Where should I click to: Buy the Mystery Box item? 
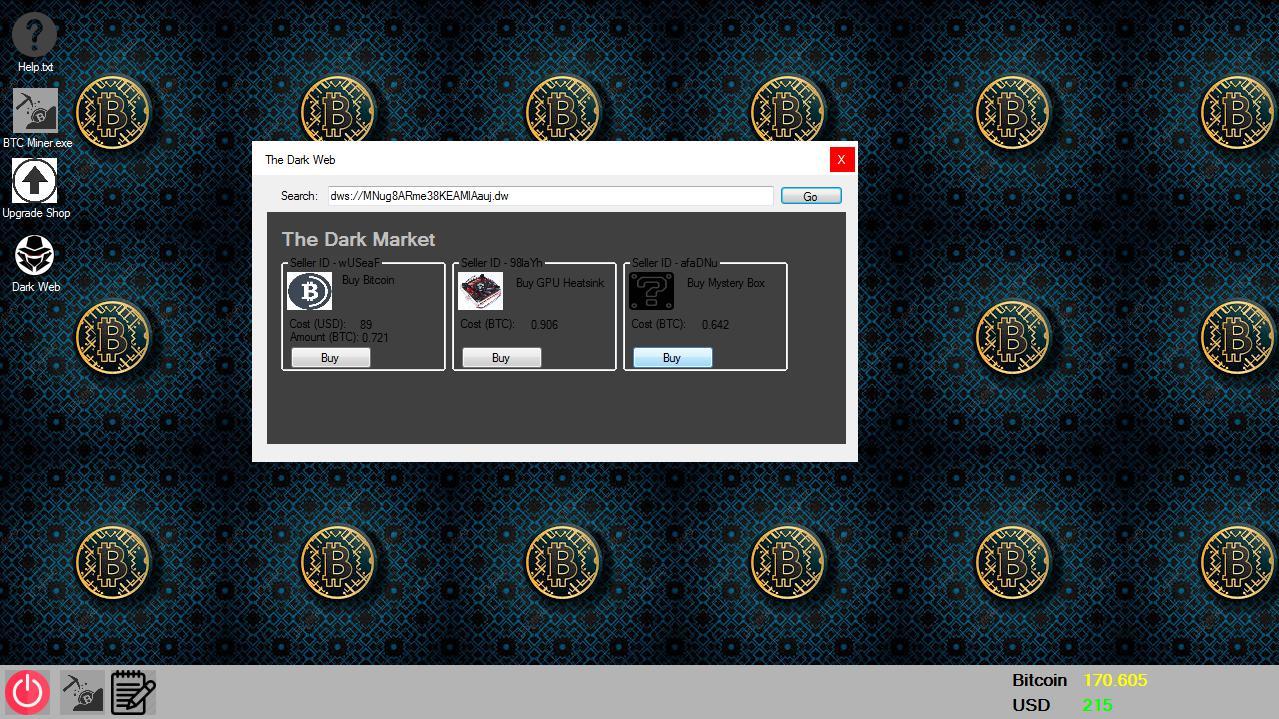[x=672, y=358]
